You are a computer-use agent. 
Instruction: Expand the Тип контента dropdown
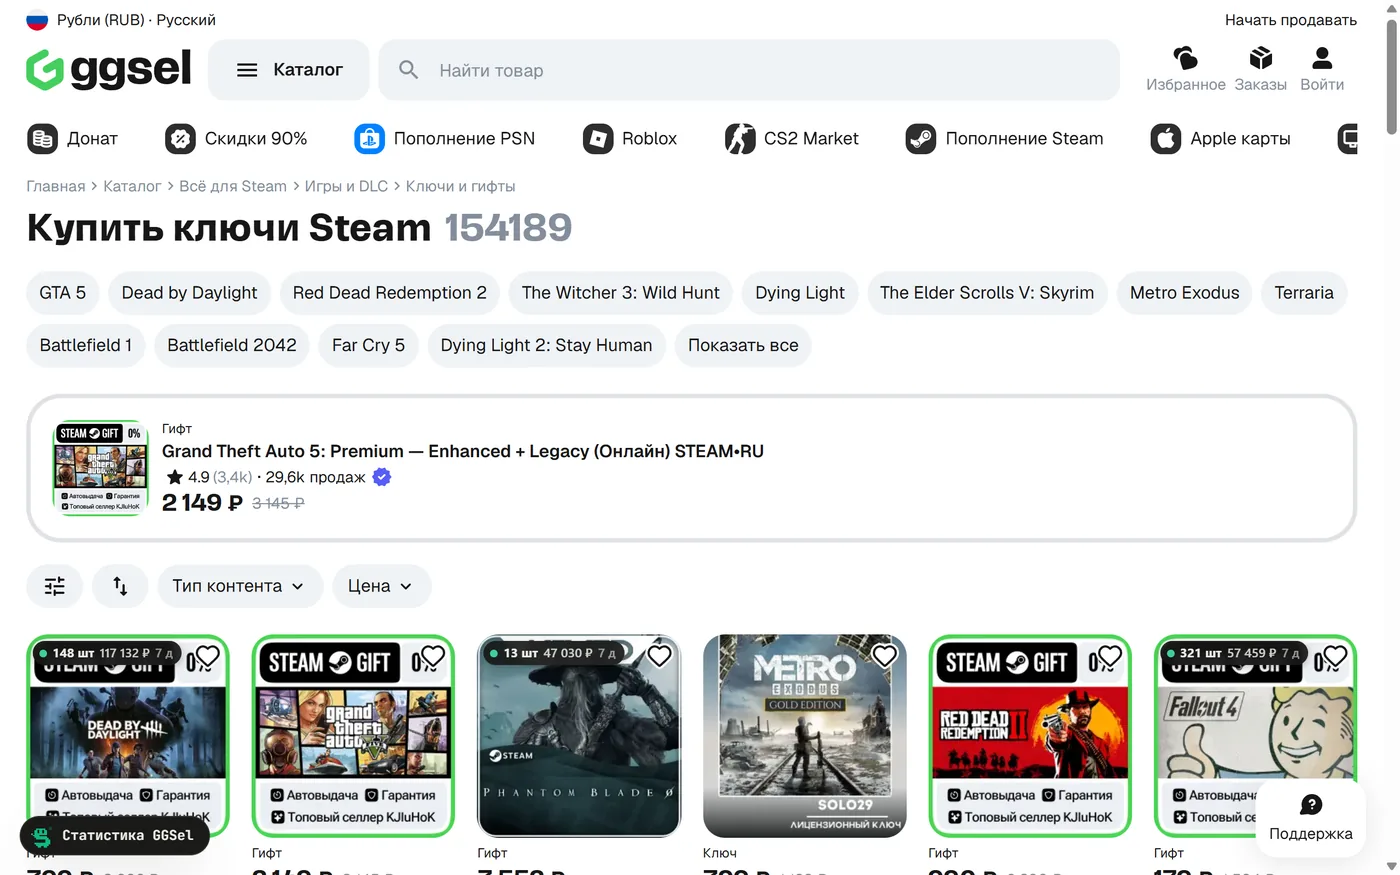240,586
